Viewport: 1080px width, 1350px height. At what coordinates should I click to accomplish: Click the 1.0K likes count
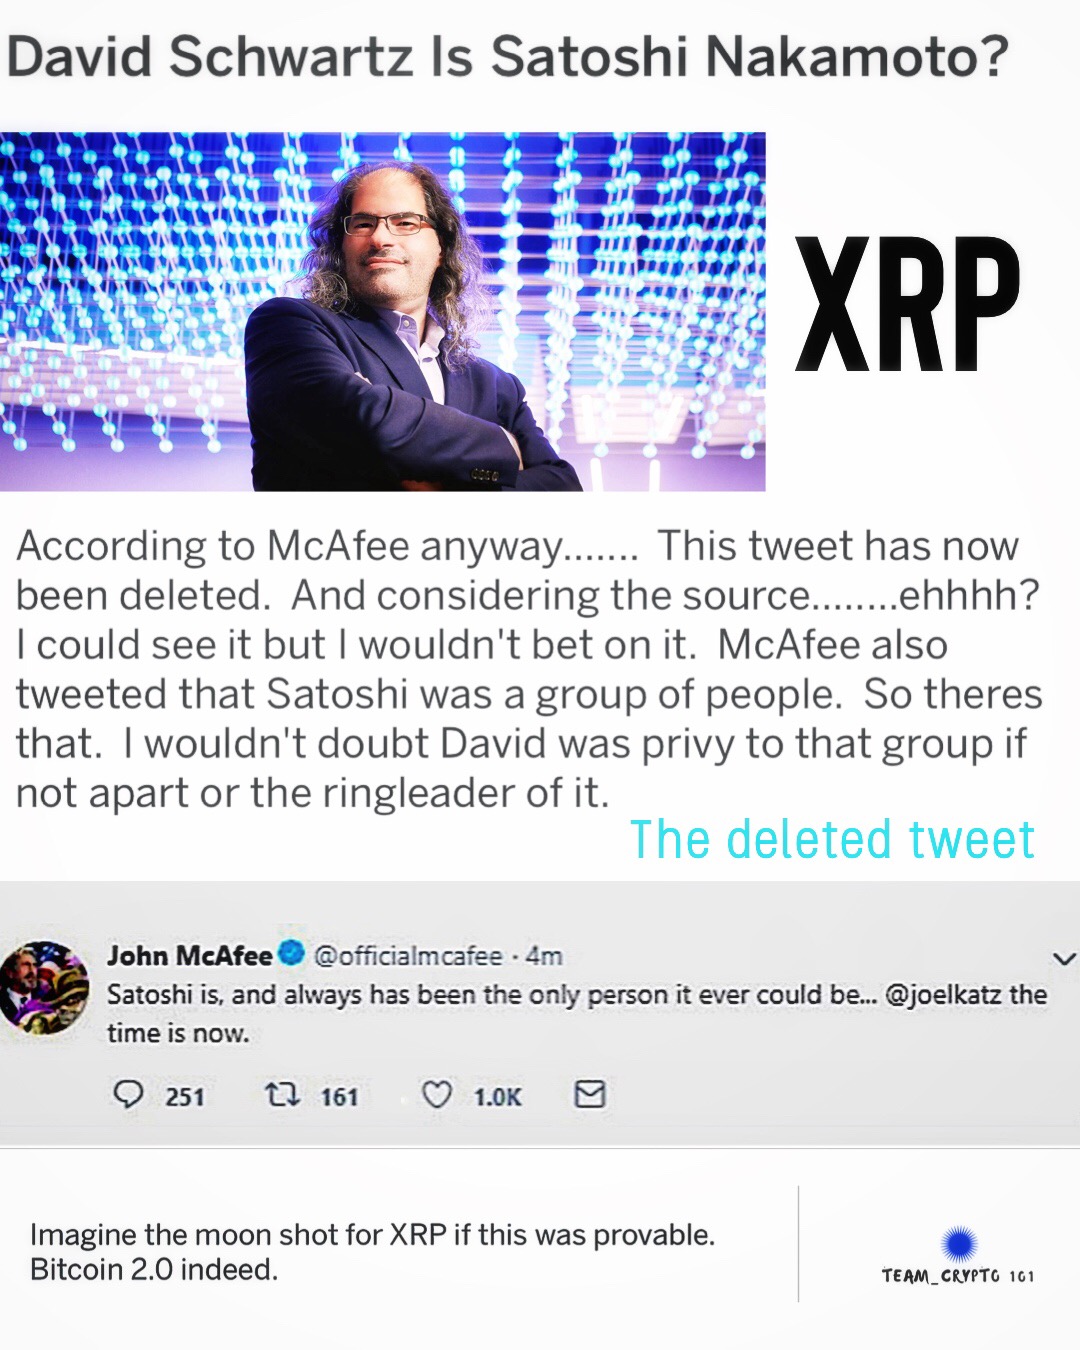[498, 1097]
